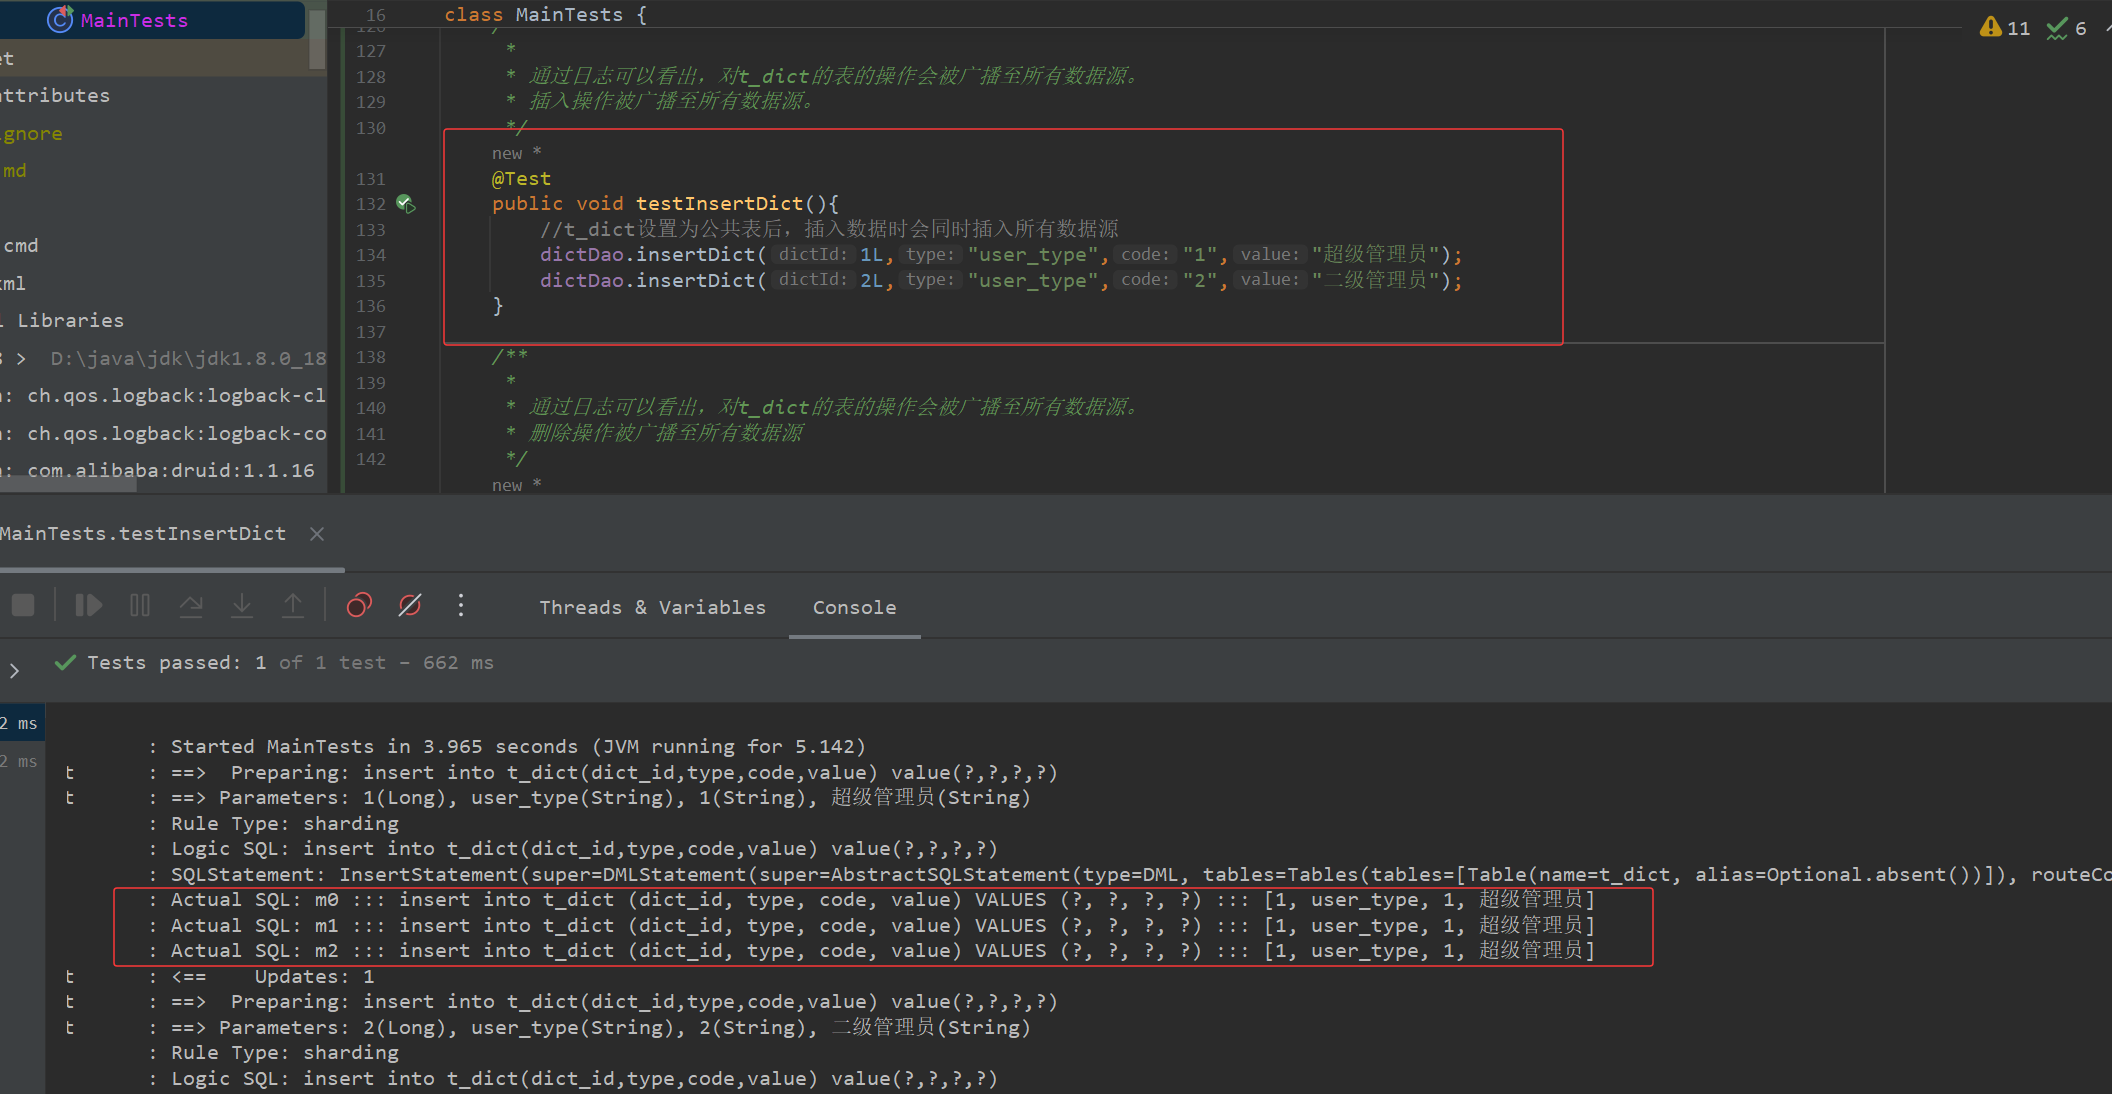Image resolution: width=2112 pixels, height=1094 pixels.
Task: Click the Actual SQL m2 log line
Action: click(x=882, y=951)
